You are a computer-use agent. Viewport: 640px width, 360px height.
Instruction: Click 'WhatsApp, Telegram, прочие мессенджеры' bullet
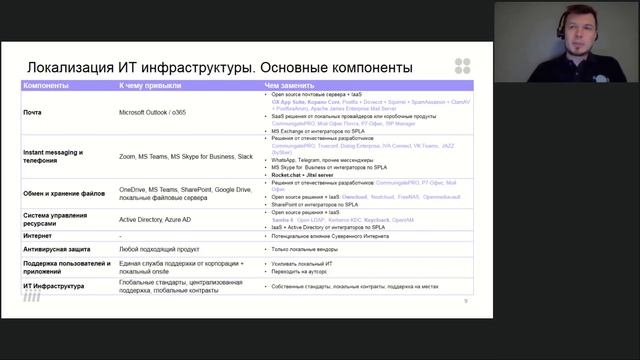[322, 160]
